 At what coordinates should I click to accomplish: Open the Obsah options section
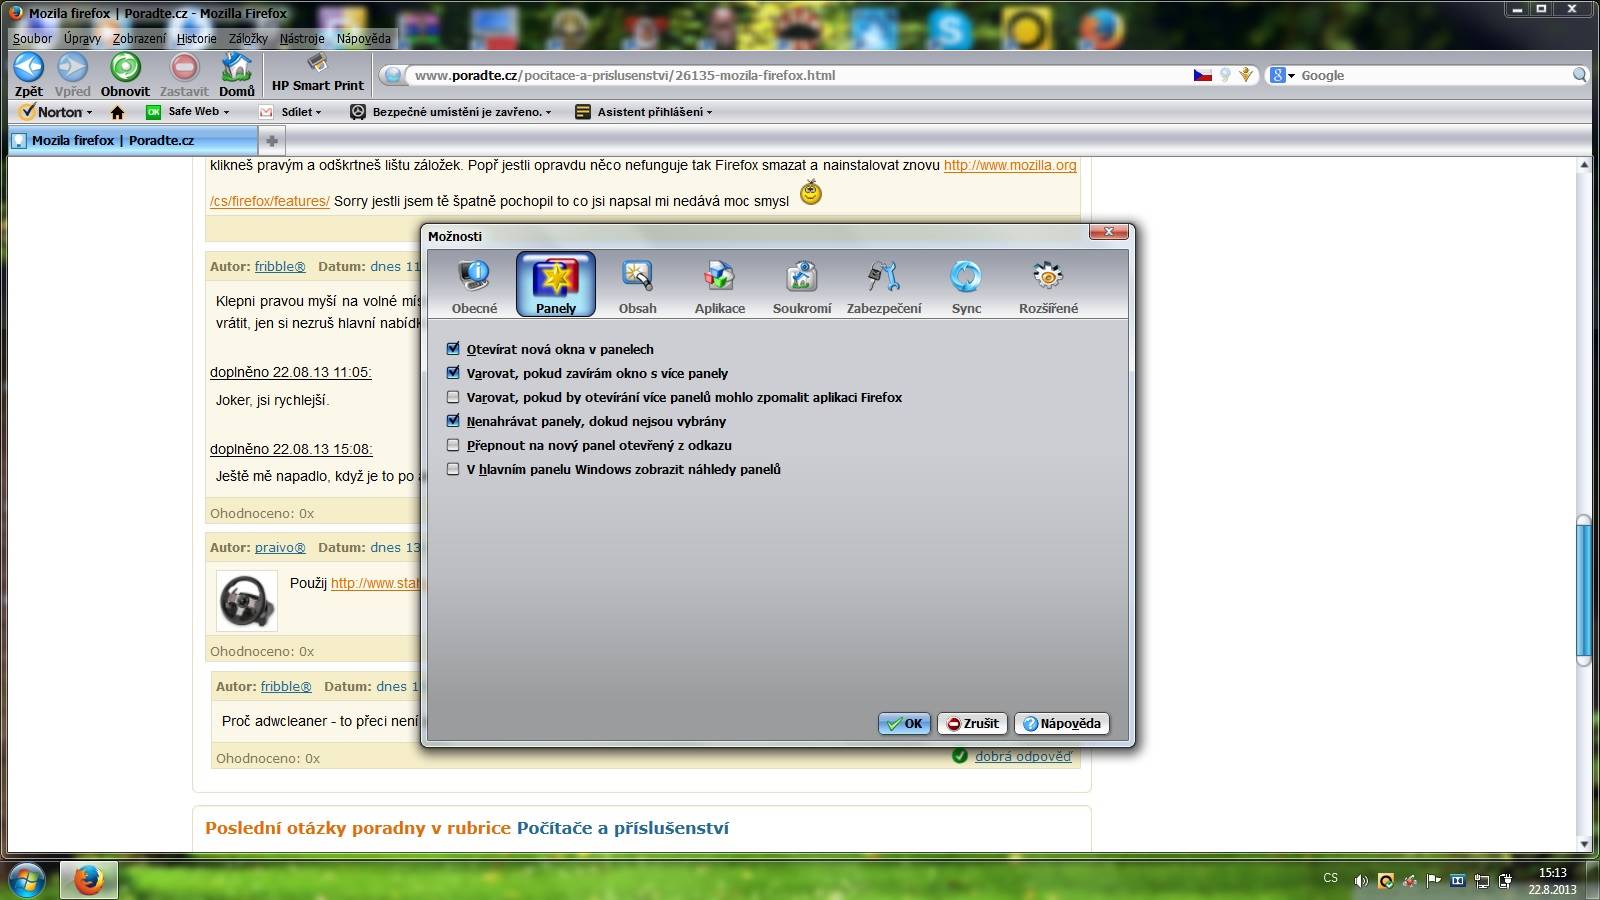pos(637,285)
